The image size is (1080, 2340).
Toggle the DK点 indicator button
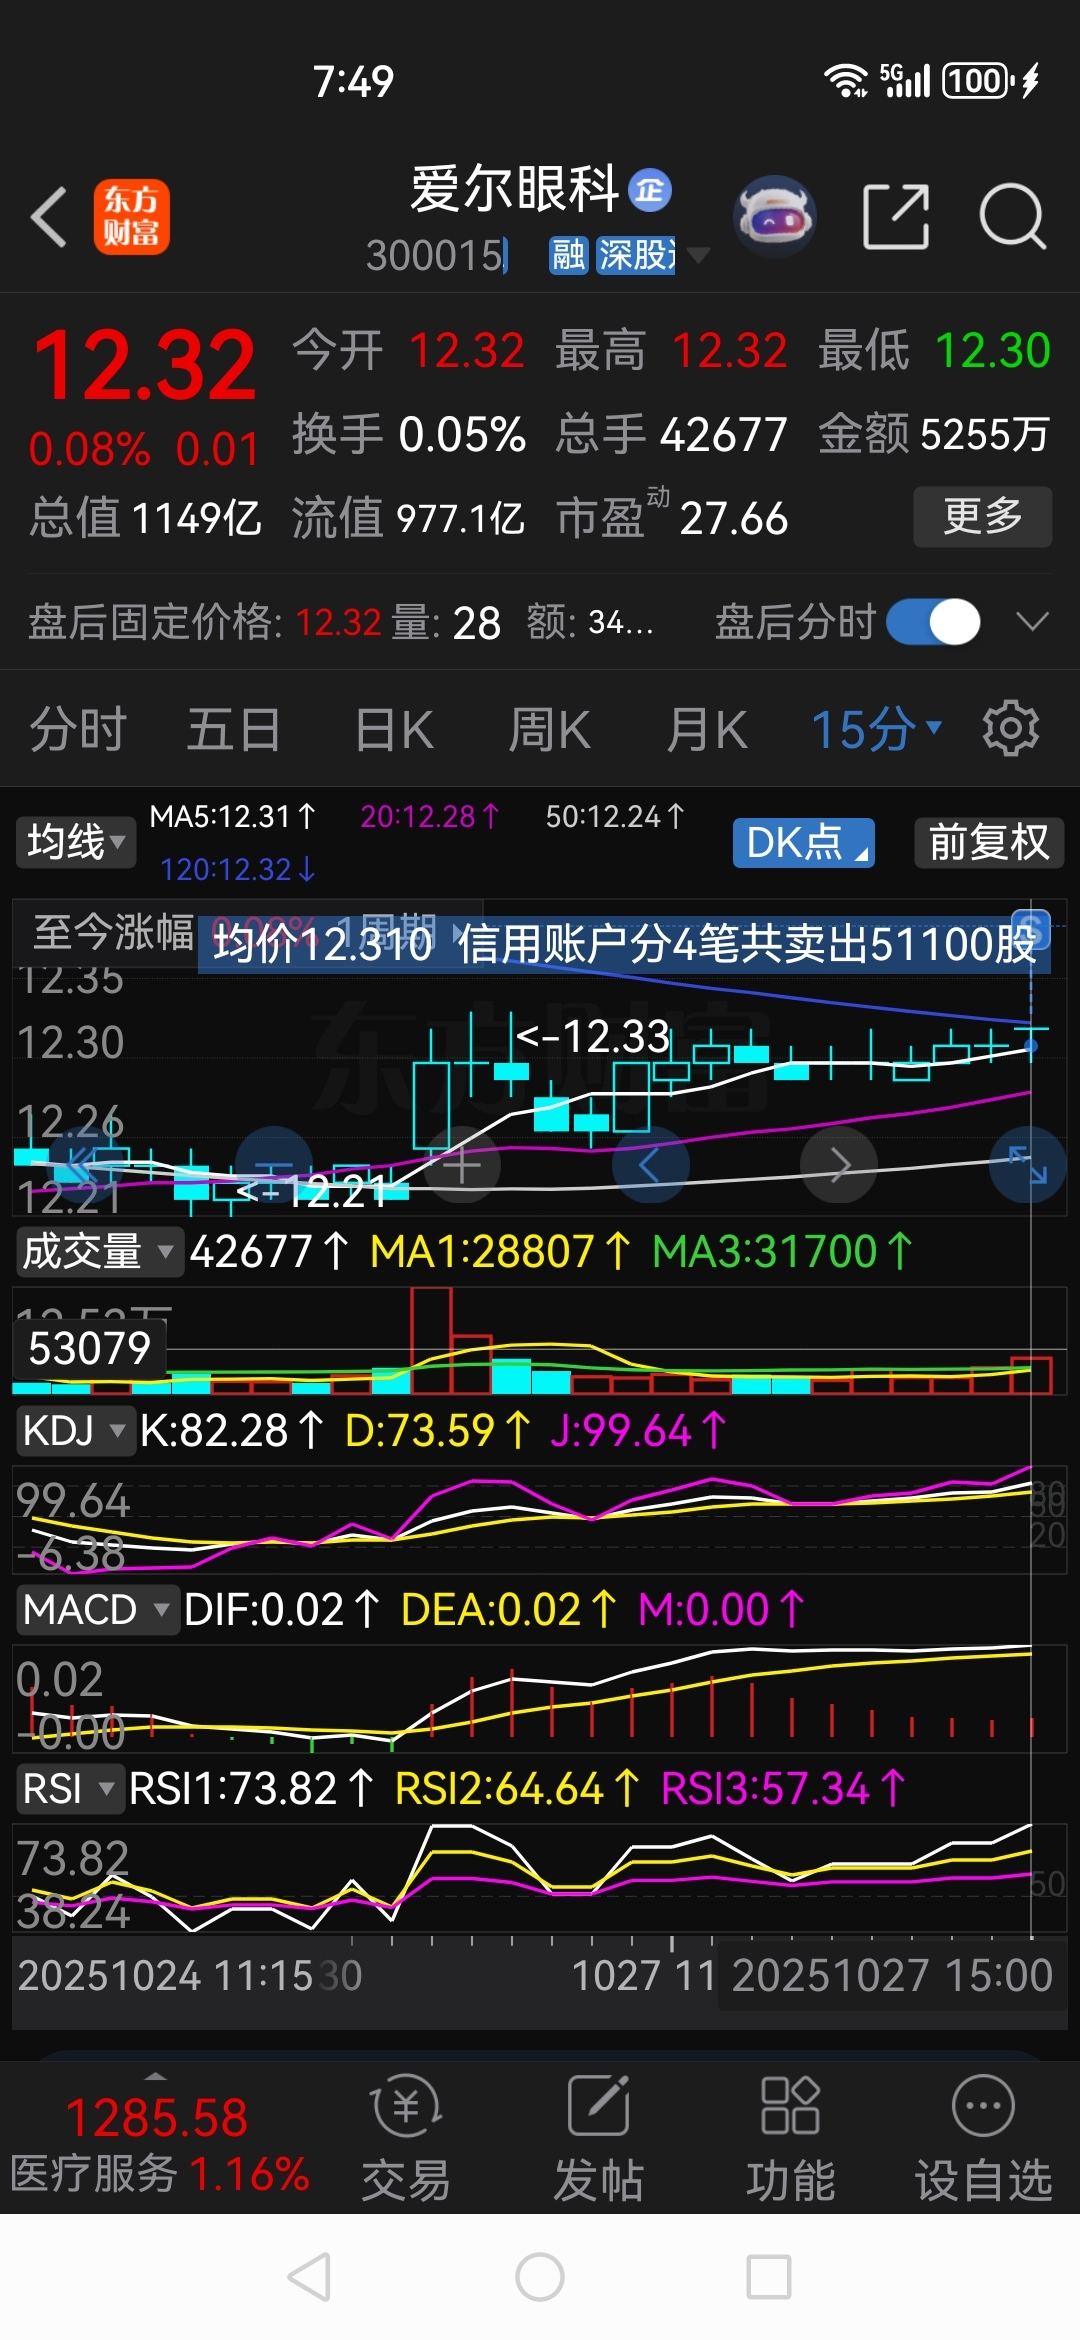[x=804, y=842]
